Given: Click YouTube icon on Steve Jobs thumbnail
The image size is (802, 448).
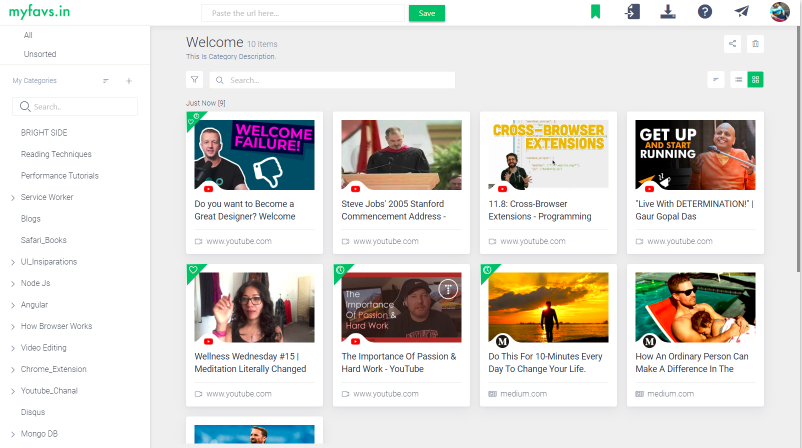Looking at the screenshot, I should [x=355, y=189].
